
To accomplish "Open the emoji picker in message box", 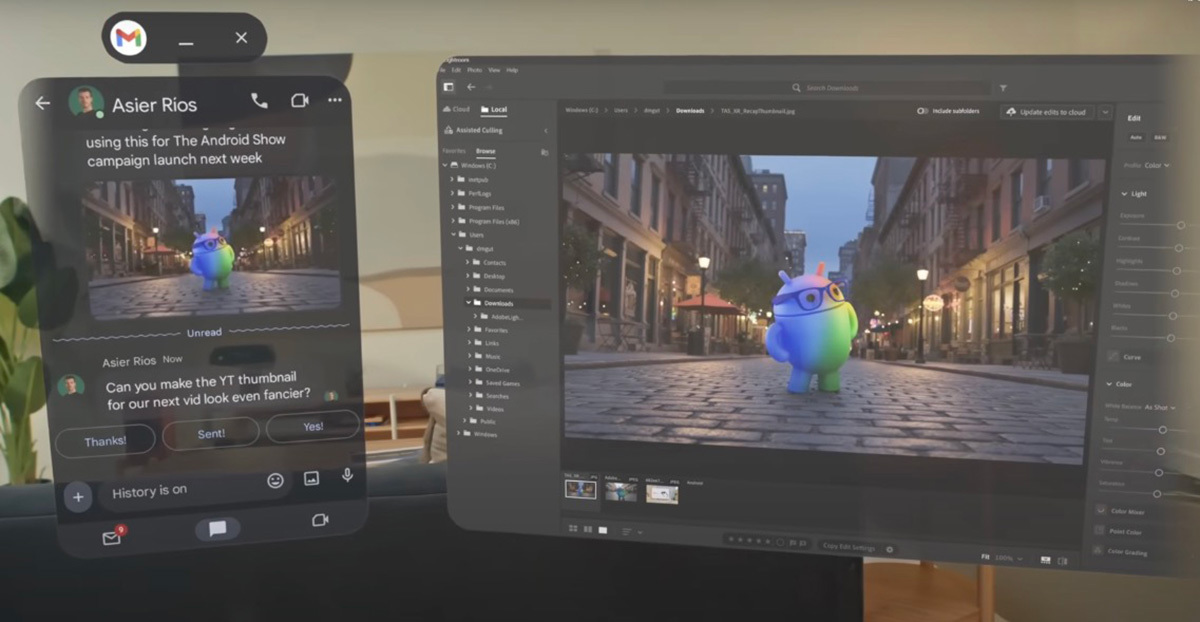I will [275, 480].
